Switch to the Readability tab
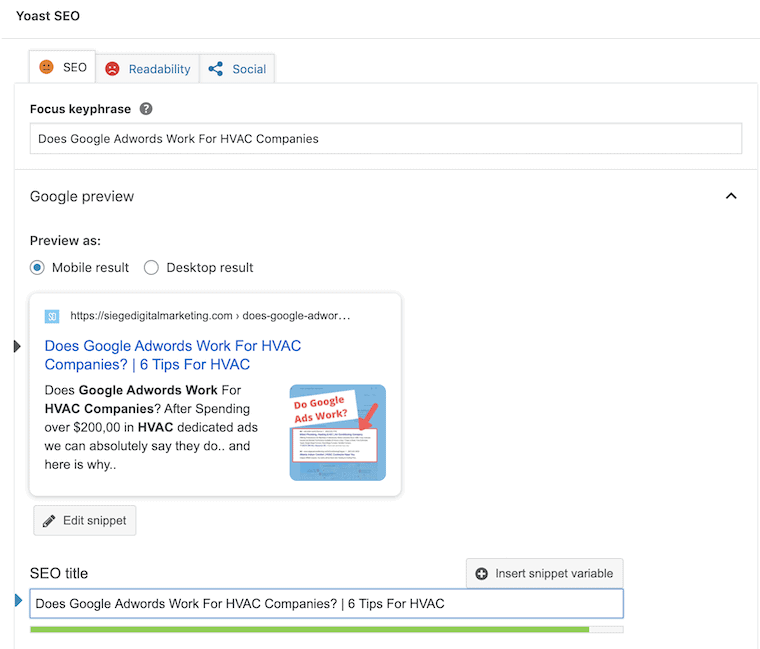This screenshot has width=760, height=649. pyautogui.click(x=147, y=69)
